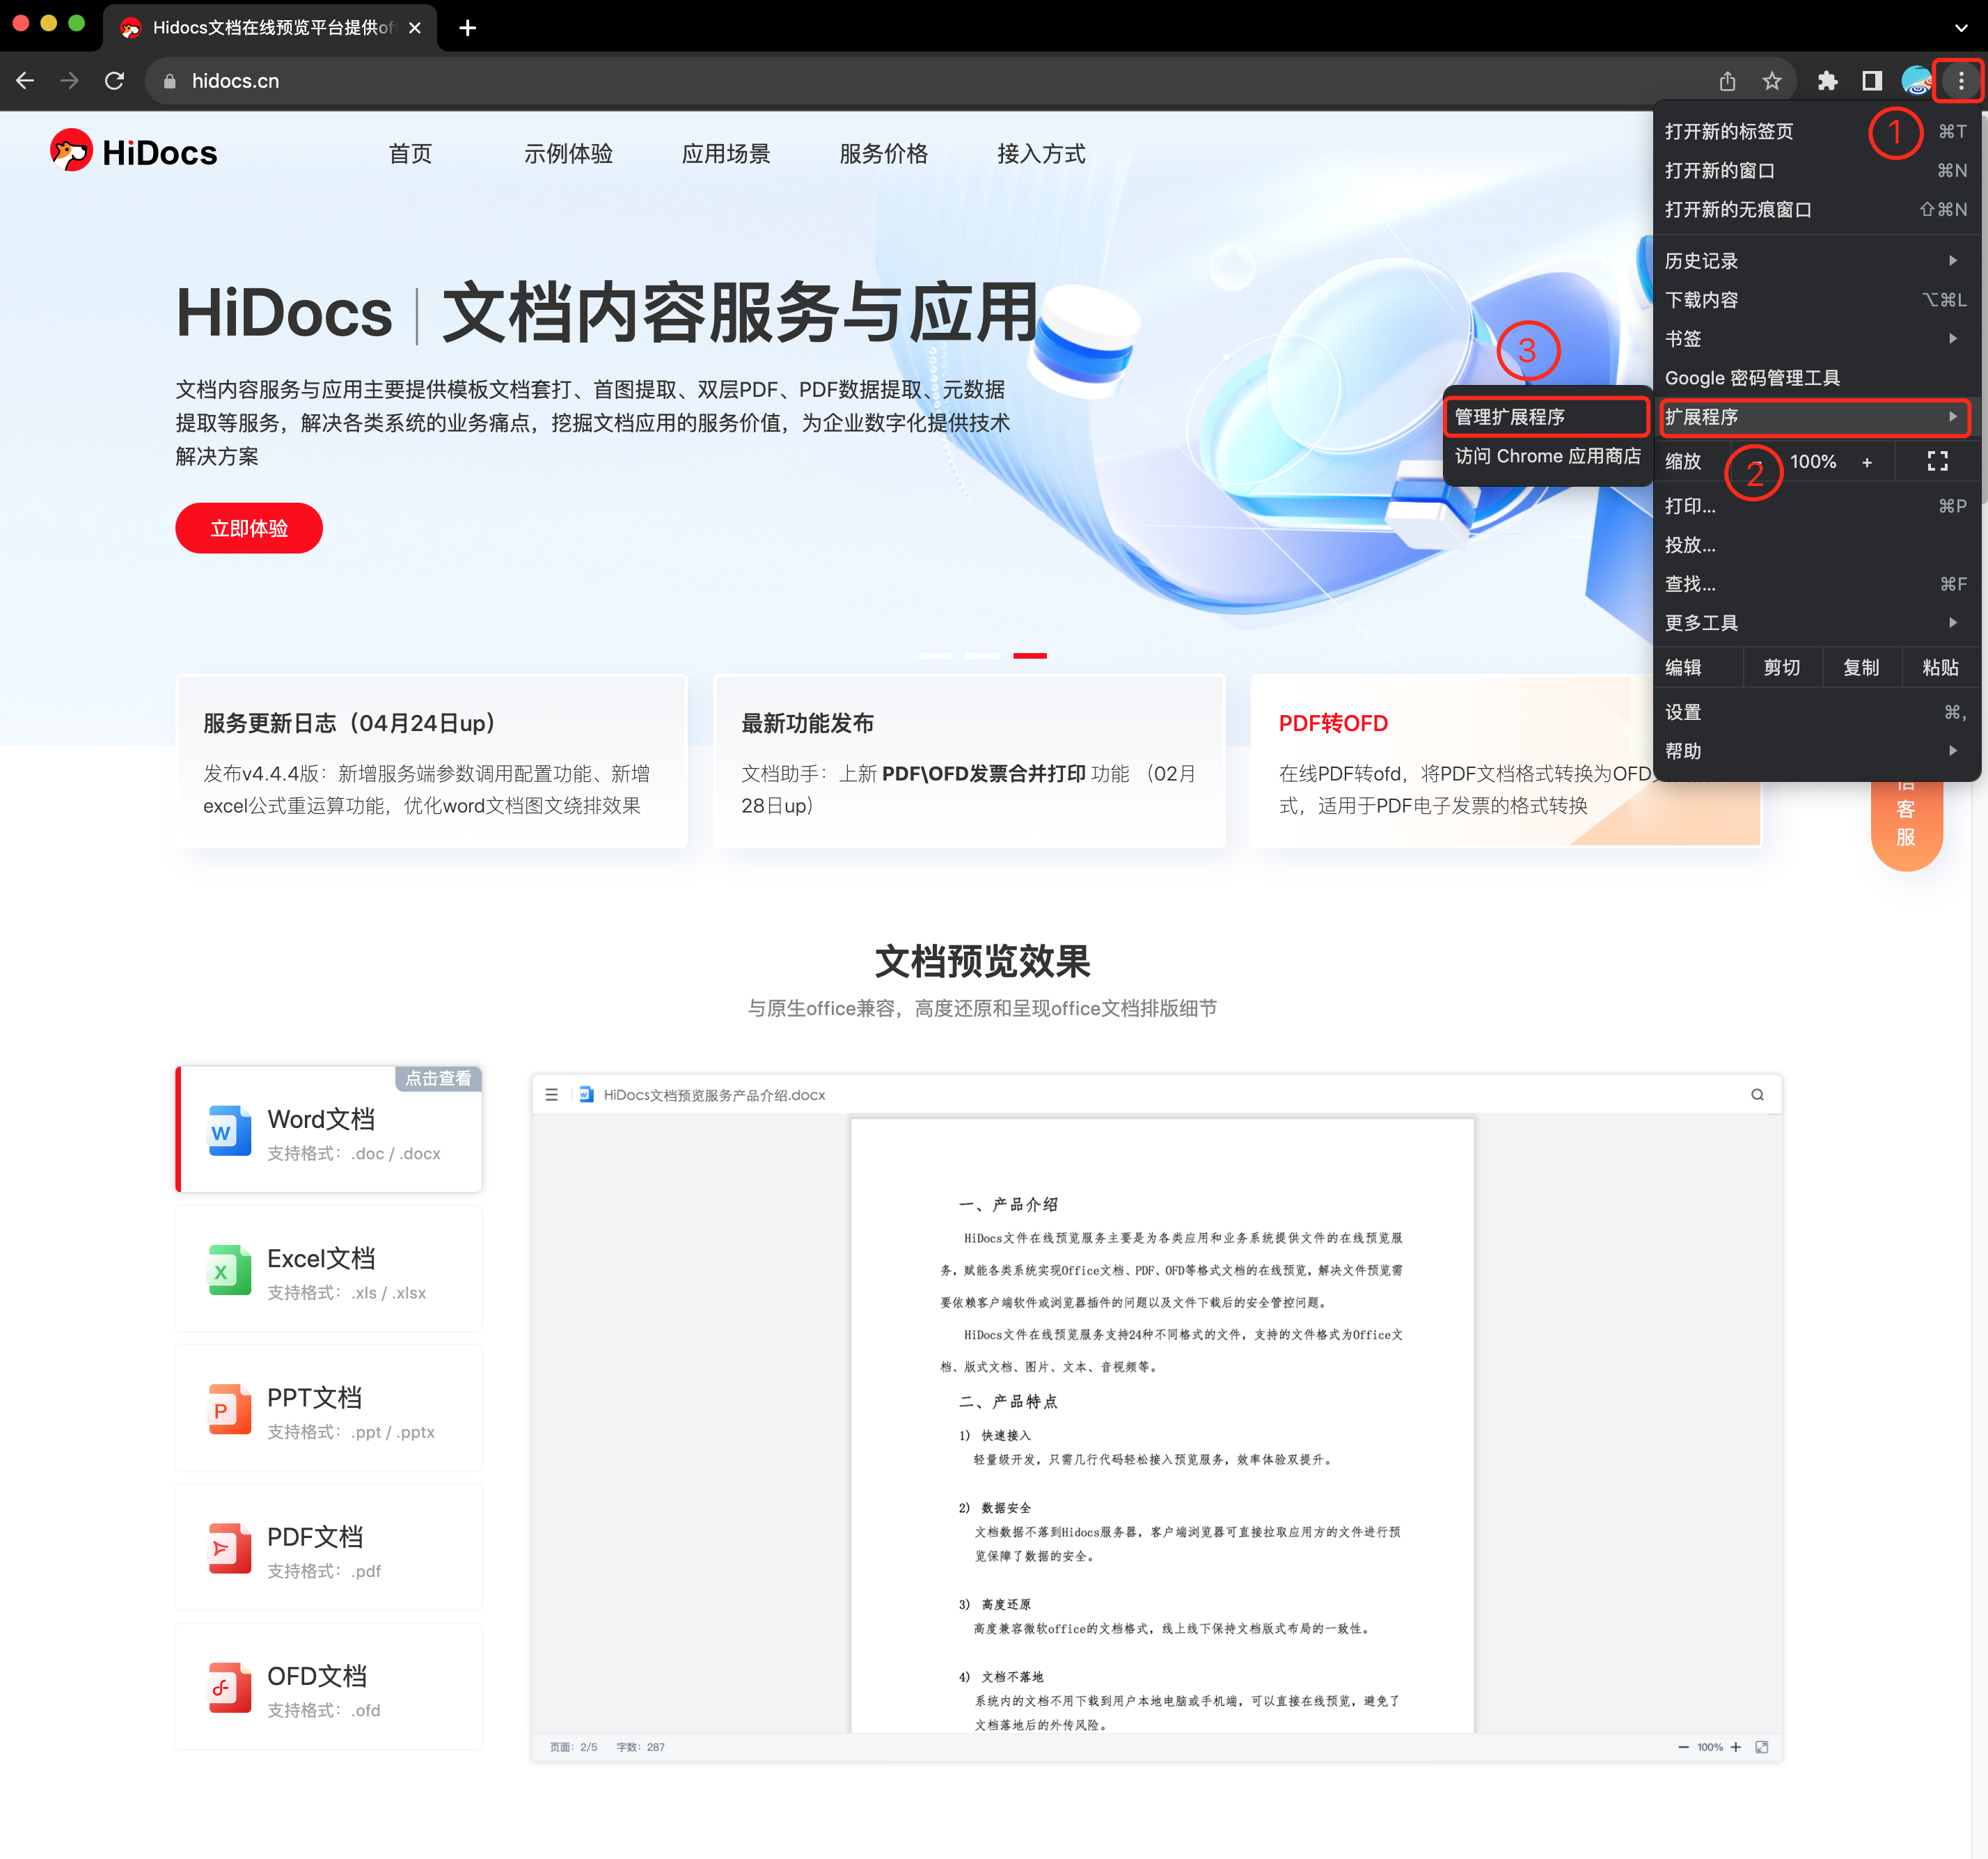Open the outline menu icon in document preview
1988x1859 pixels.
point(551,1095)
